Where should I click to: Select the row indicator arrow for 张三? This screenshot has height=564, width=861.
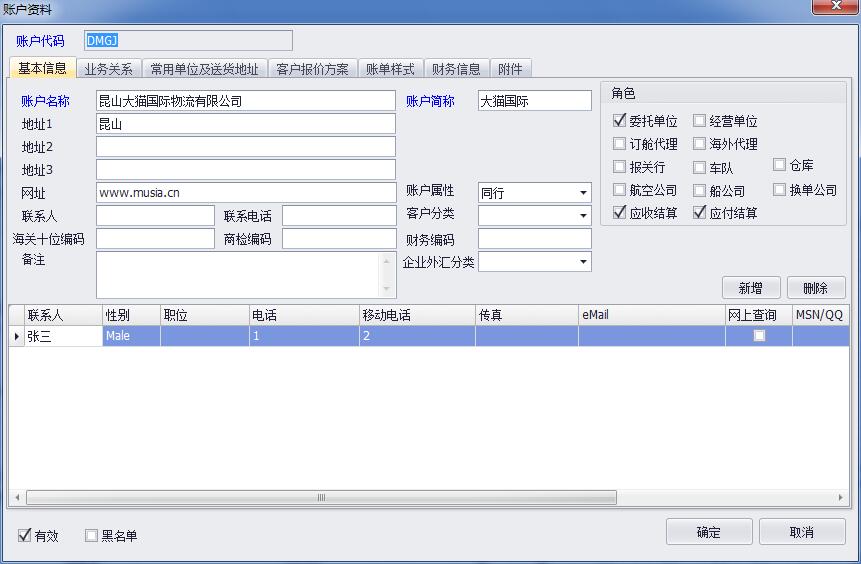16,336
